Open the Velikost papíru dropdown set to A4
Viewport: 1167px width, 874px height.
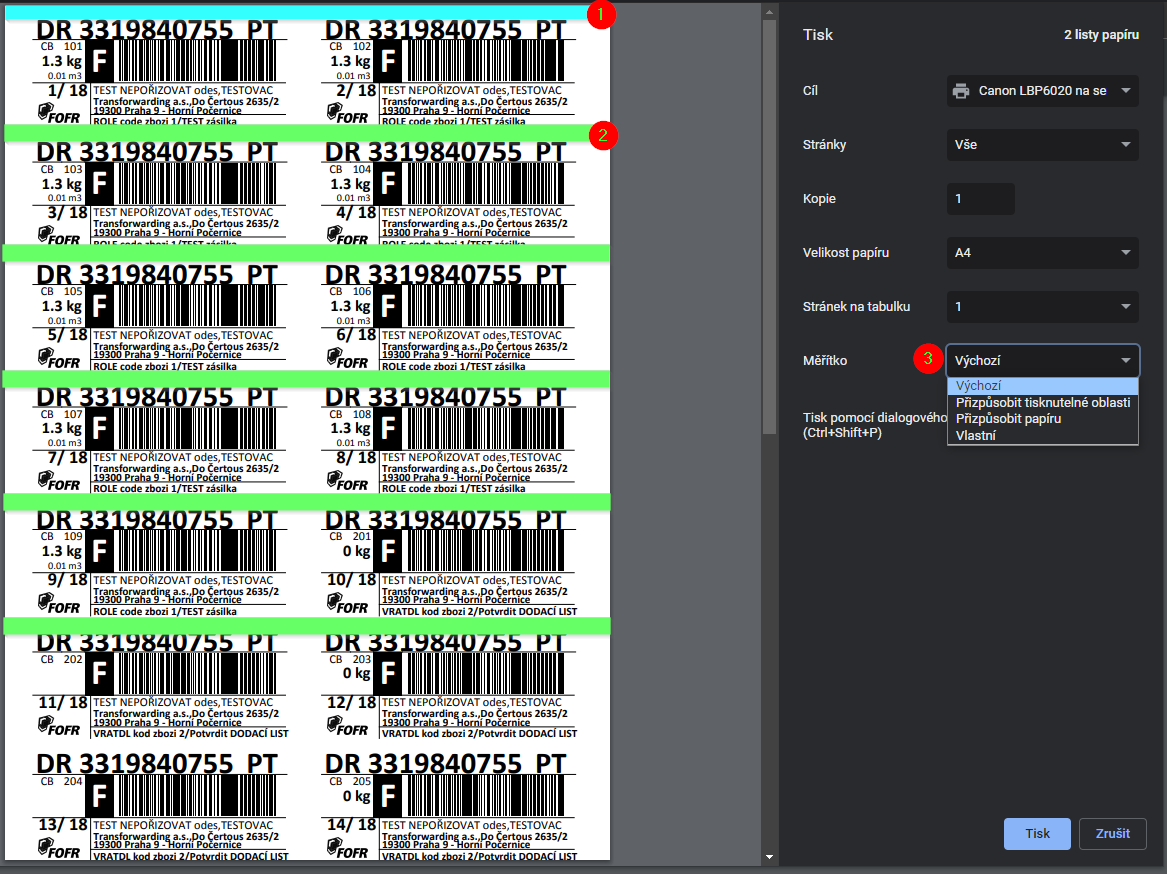pyautogui.click(x=1042, y=253)
